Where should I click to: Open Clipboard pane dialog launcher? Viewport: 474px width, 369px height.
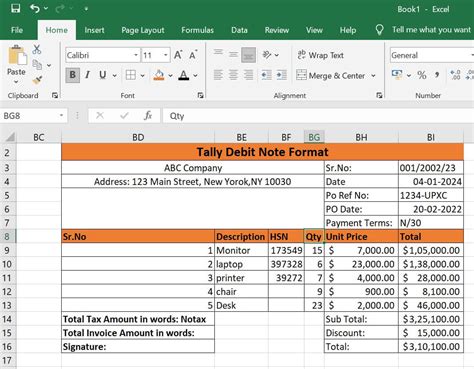click(55, 96)
